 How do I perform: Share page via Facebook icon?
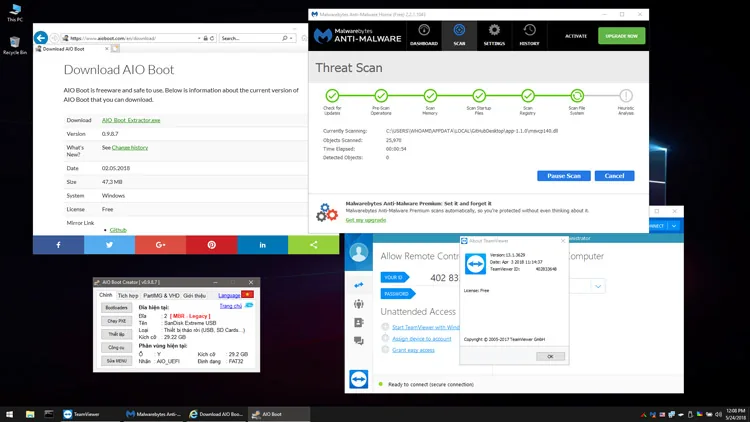(x=58, y=245)
